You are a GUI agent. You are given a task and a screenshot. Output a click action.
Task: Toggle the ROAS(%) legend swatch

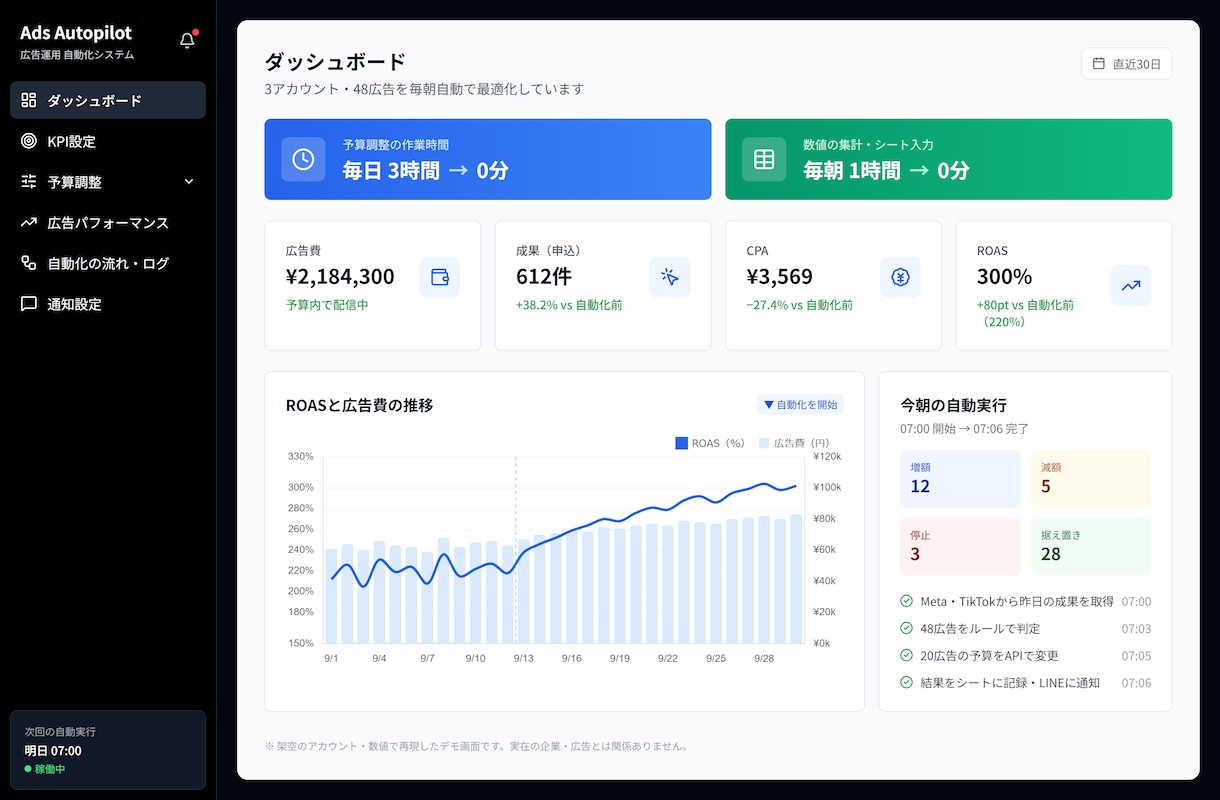click(682, 443)
